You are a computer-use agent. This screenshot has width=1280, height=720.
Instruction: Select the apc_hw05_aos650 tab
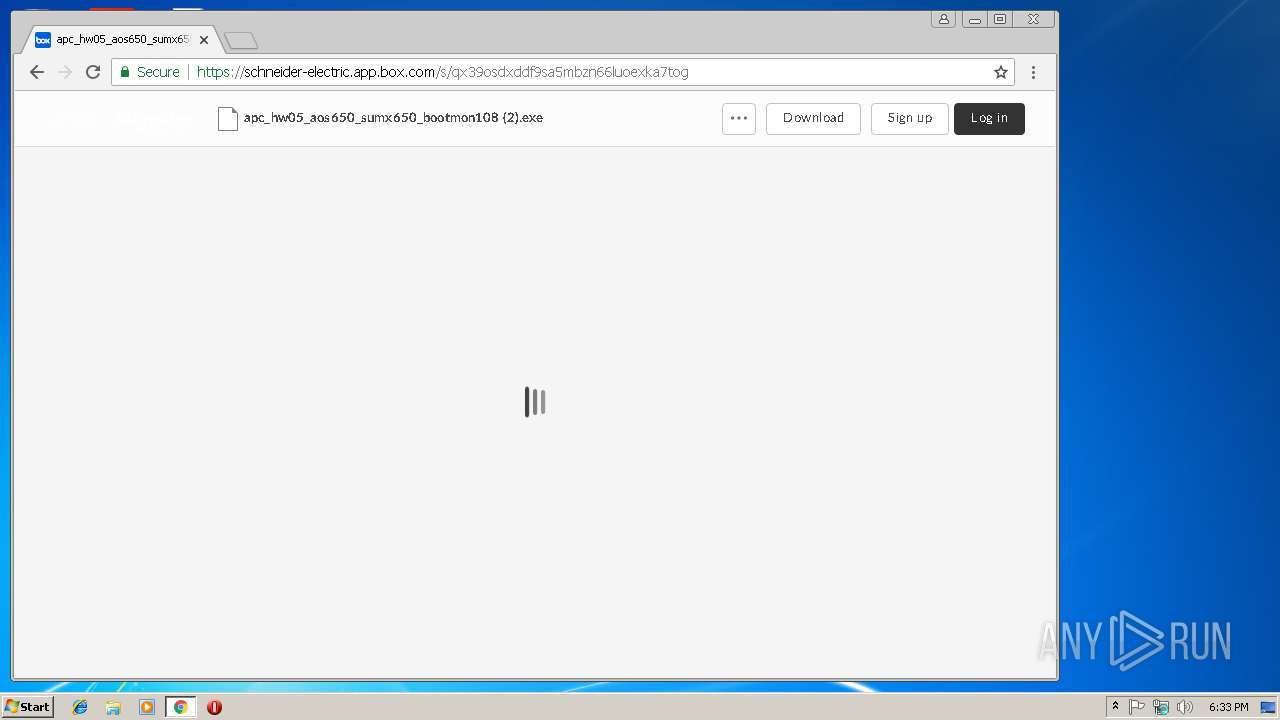[x=120, y=40]
